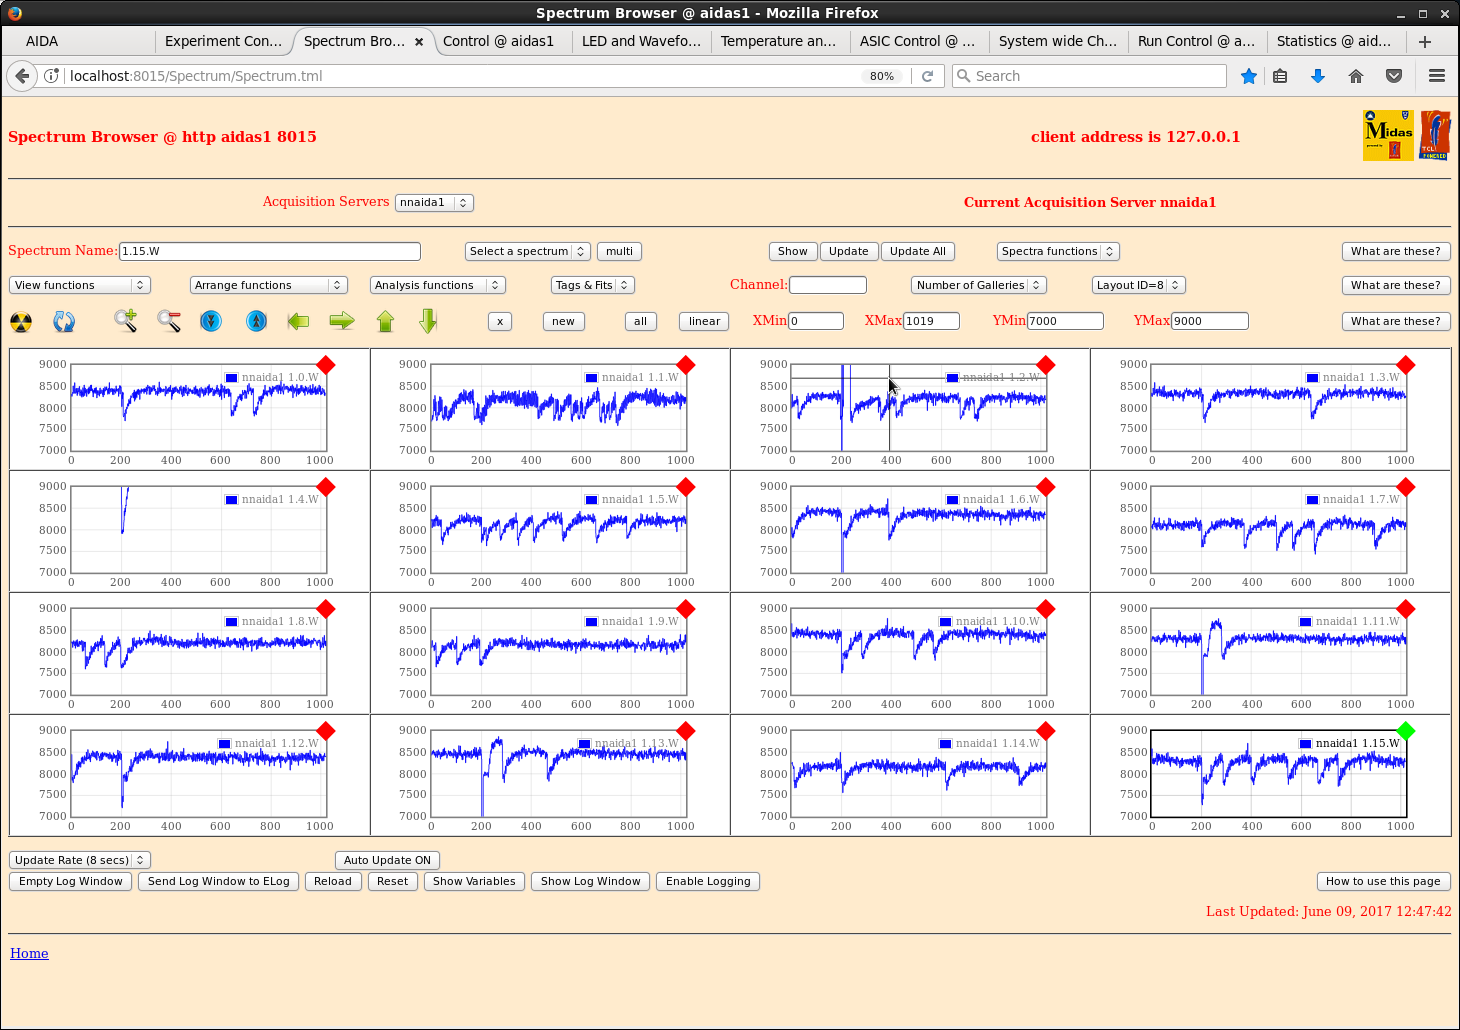
Task: Click the green up arrow icon
Action: point(386,321)
